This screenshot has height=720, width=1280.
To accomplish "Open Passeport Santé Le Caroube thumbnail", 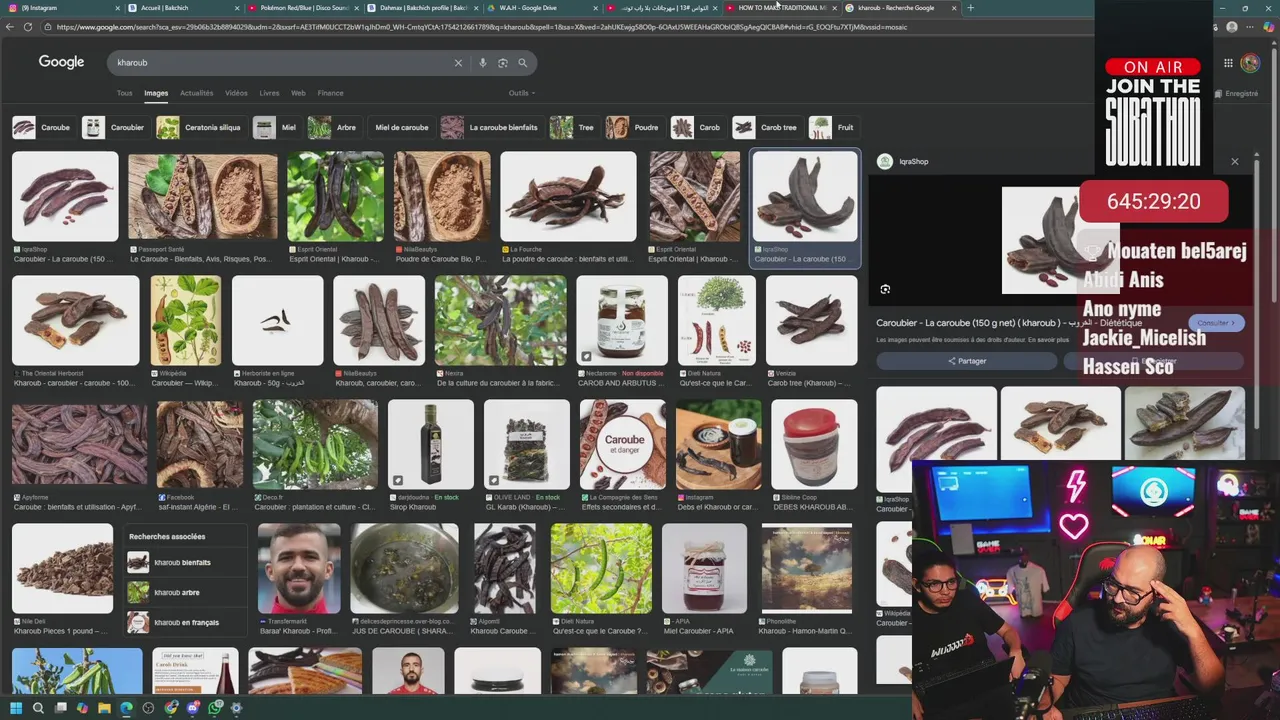I will (x=203, y=197).
